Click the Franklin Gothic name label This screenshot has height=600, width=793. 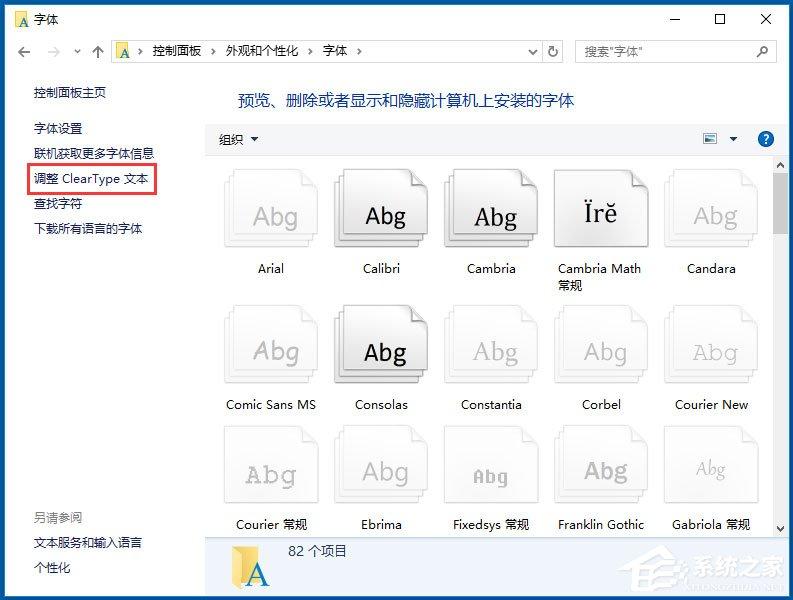pos(601,525)
